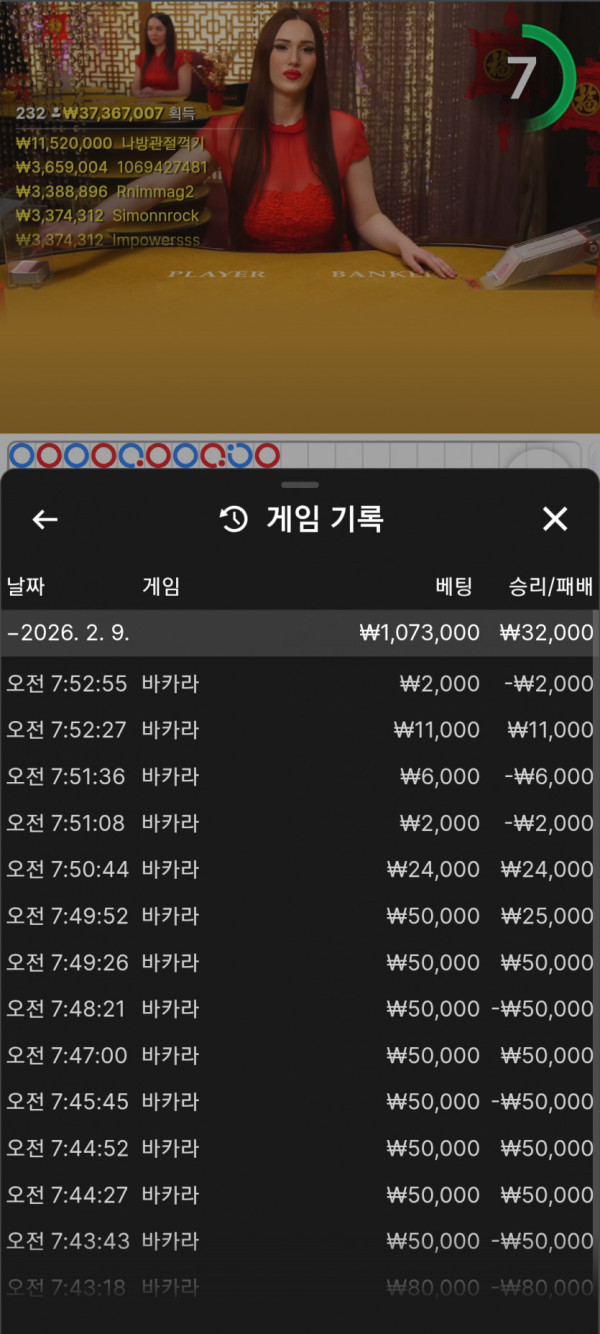
Task: Select the 날짜 column header
Action: pos(25,587)
